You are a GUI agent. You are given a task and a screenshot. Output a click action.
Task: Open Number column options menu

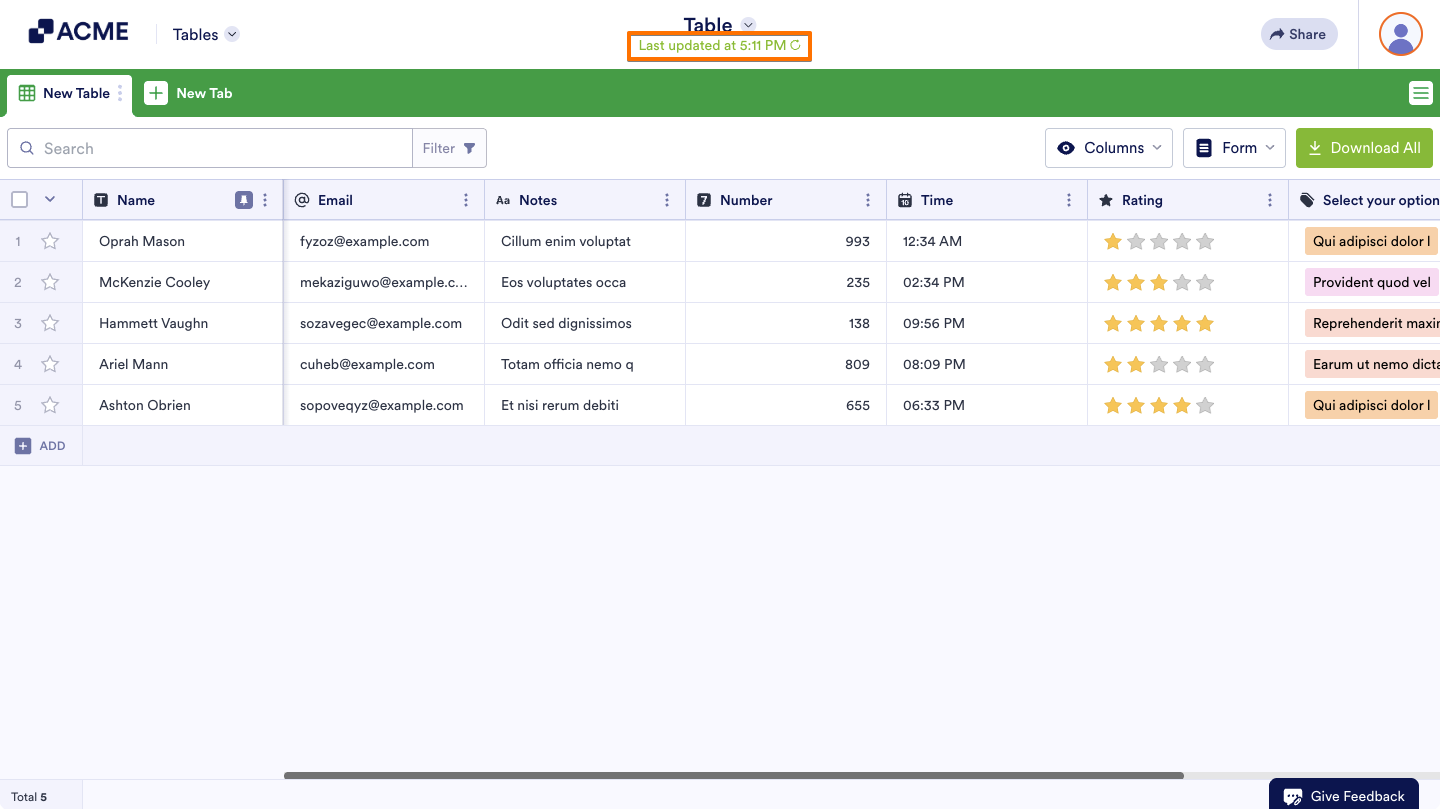[868, 200]
